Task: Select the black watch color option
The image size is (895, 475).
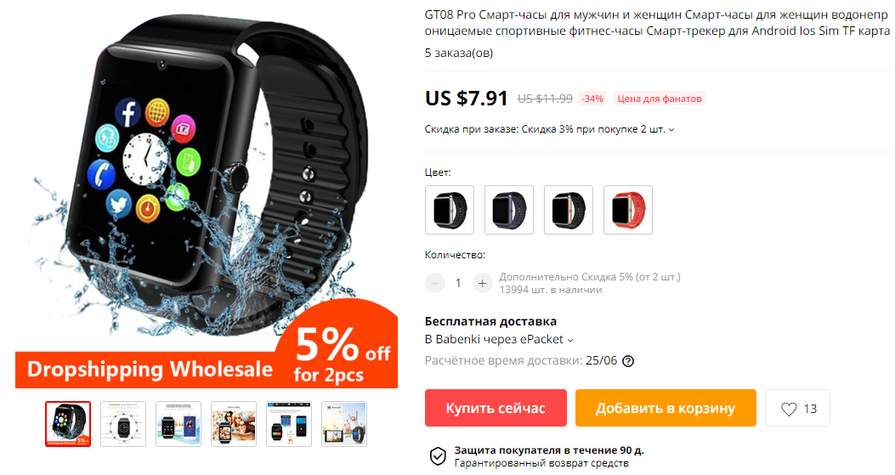Action: point(450,210)
